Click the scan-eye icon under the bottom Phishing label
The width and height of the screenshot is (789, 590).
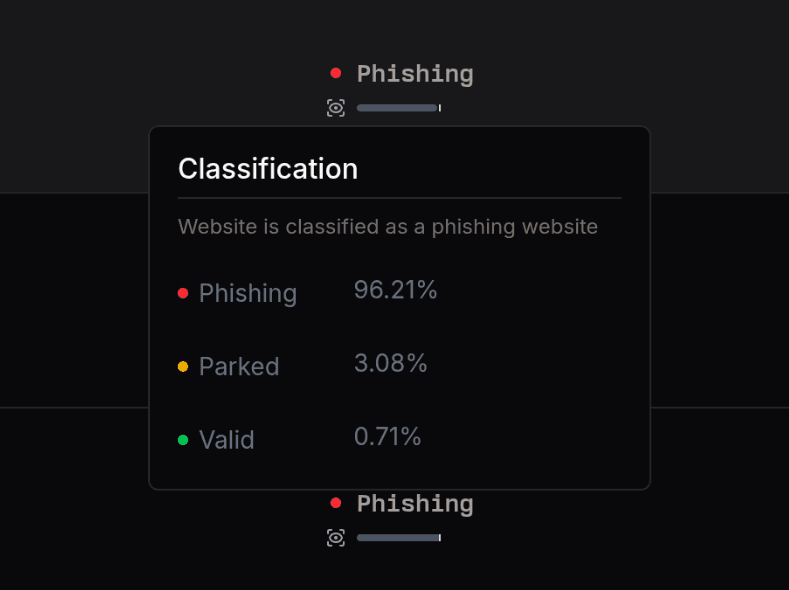pos(336,538)
